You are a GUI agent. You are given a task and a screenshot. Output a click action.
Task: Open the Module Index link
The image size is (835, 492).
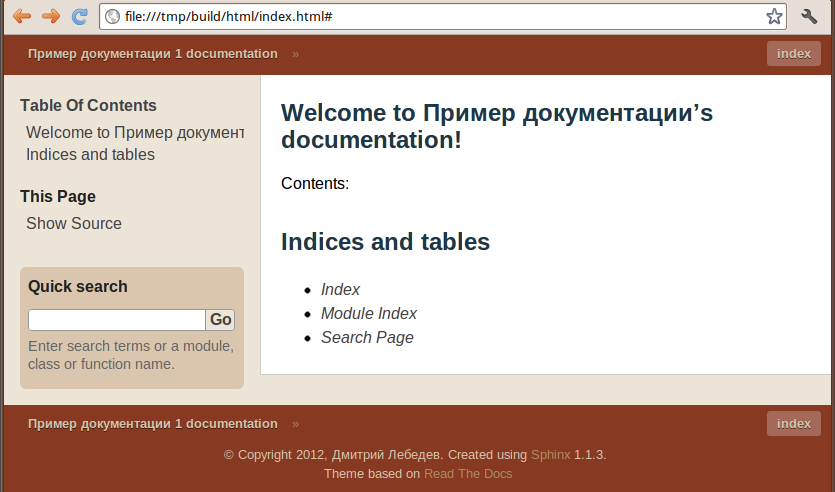pyautogui.click(x=369, y=313)
